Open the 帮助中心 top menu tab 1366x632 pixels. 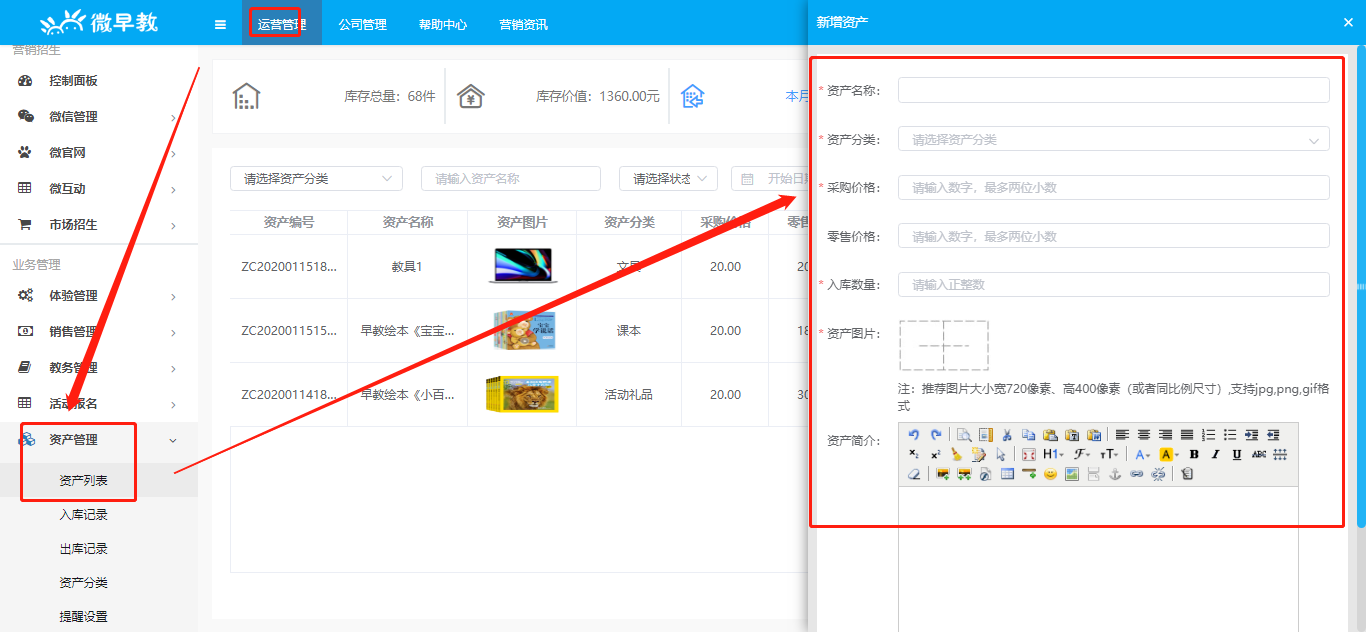(442, 24)
